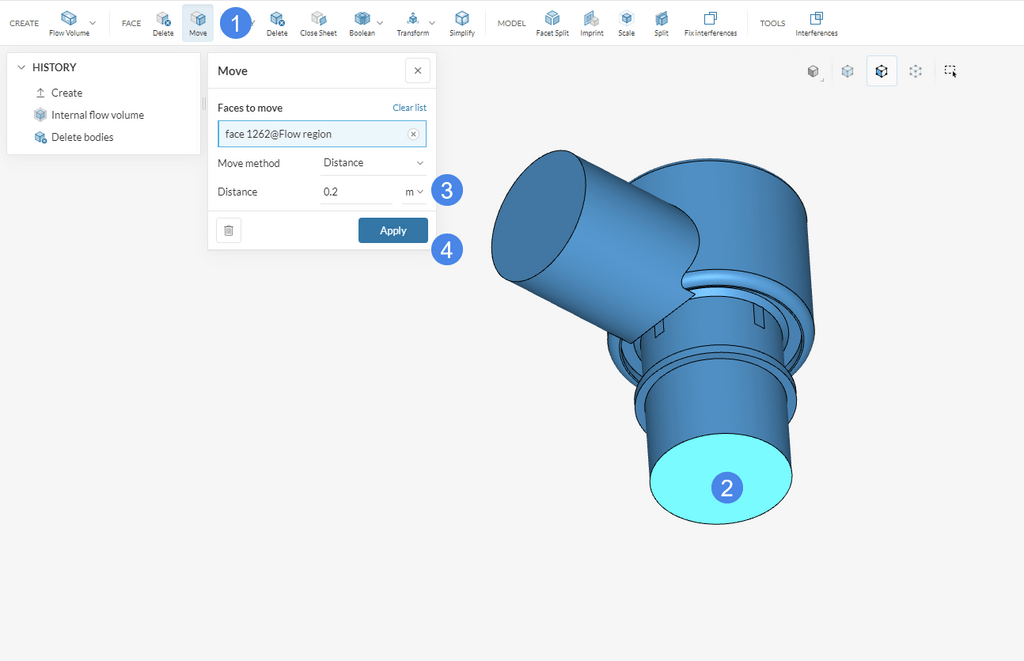The width and height of the screenshot is (1024, 661).
Task: Switch to translucent surface render mode
Action: [x=848, y=71]
